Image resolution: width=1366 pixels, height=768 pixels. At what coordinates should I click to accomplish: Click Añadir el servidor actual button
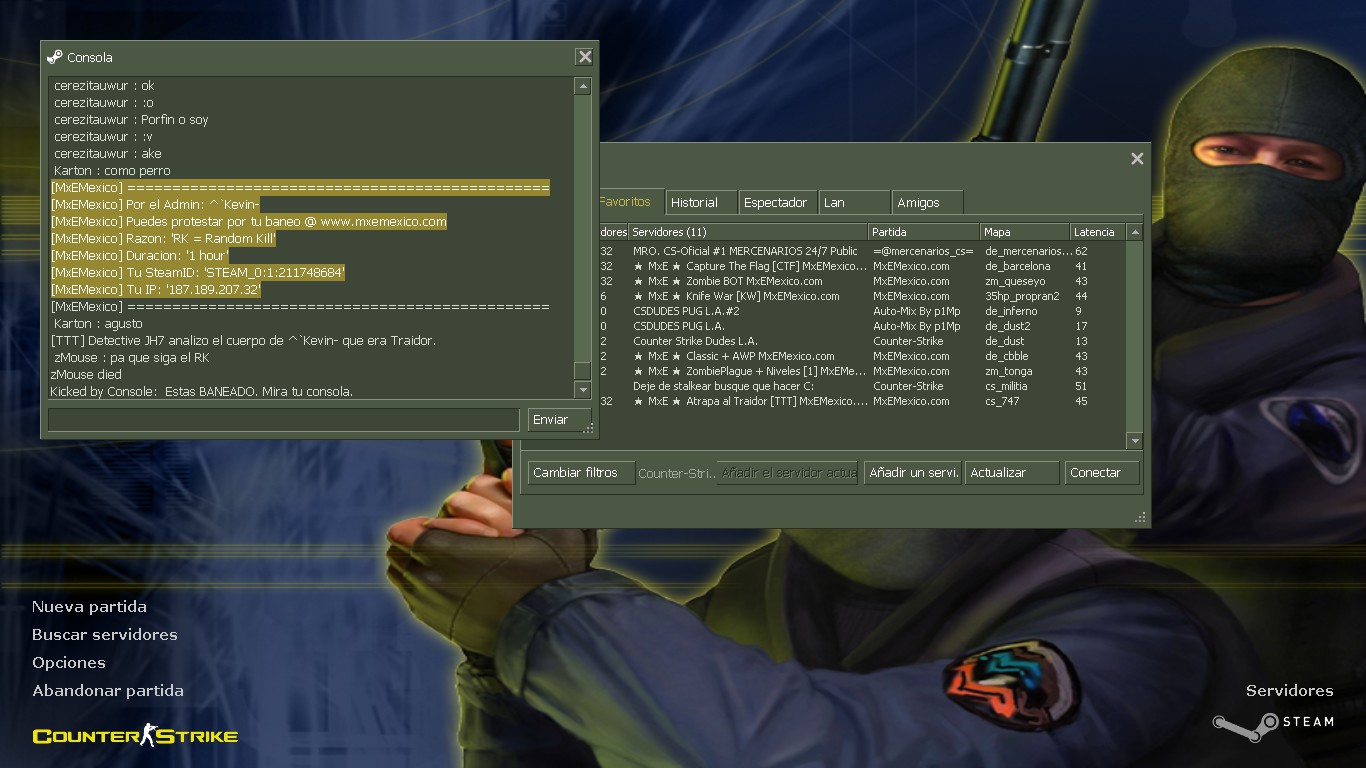tap(789, 472)
